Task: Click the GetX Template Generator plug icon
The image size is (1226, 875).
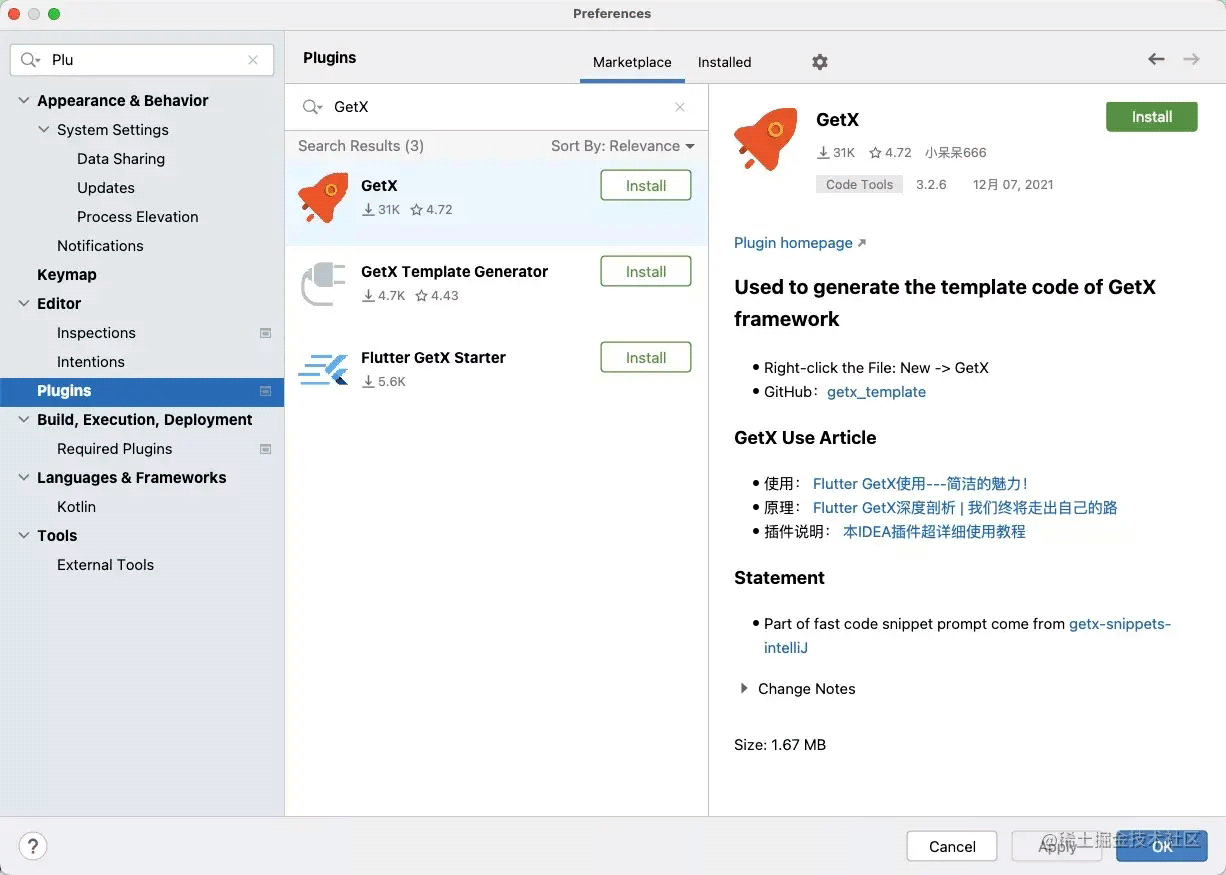Action: pyautogui.click(x=323, y=283)
